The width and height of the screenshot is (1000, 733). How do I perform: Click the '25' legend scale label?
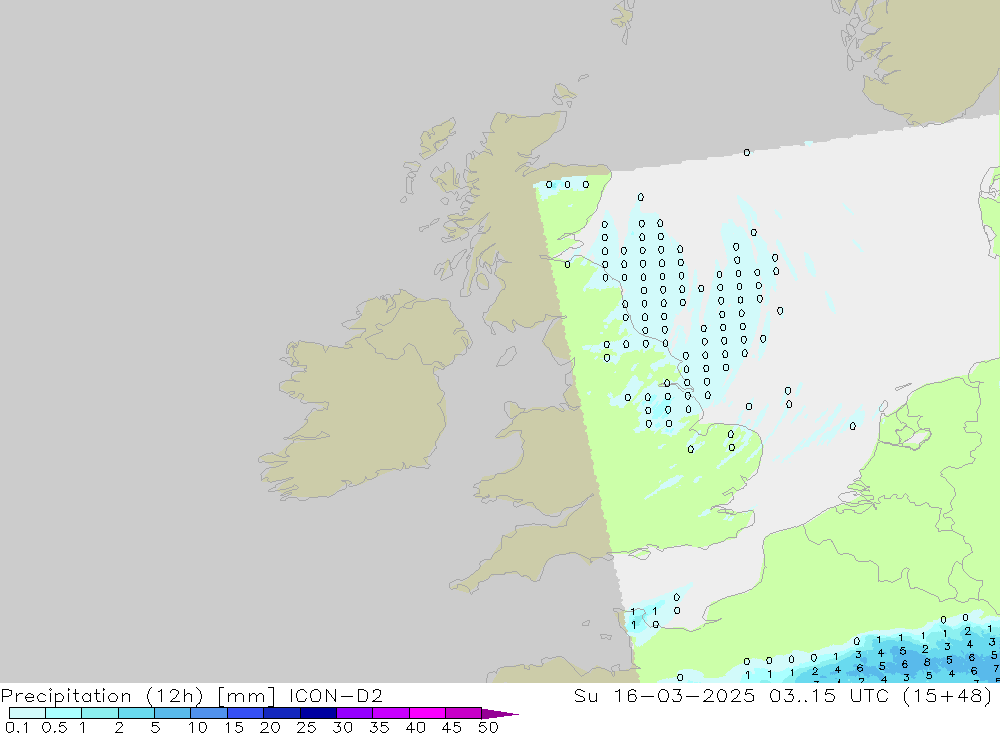(x=307, y=727)
